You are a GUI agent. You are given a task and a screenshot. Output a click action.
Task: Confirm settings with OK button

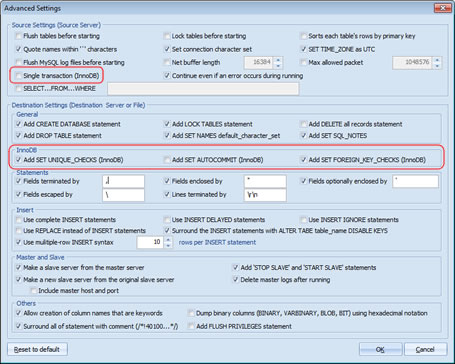pyautogui.click(x=380, y=349)
